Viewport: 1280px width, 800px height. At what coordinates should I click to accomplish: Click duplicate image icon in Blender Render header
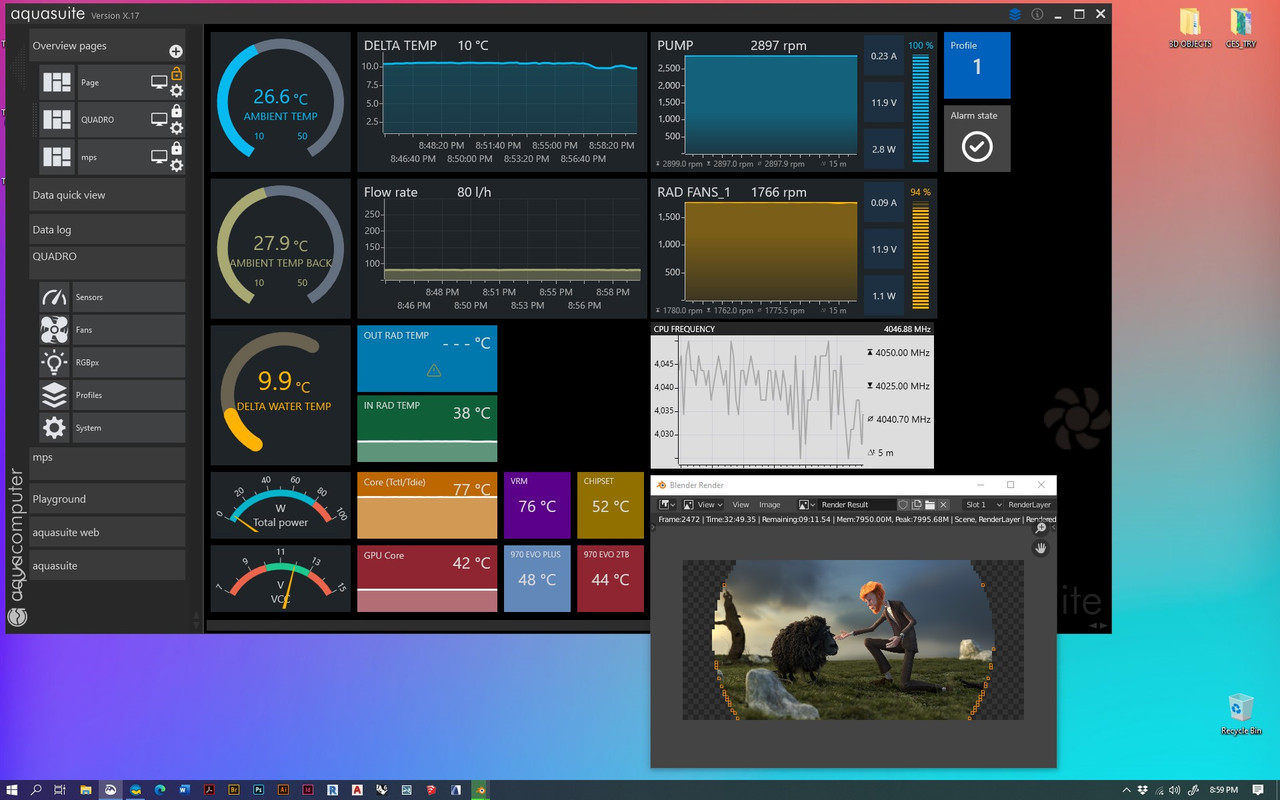[x=917, y=505]
